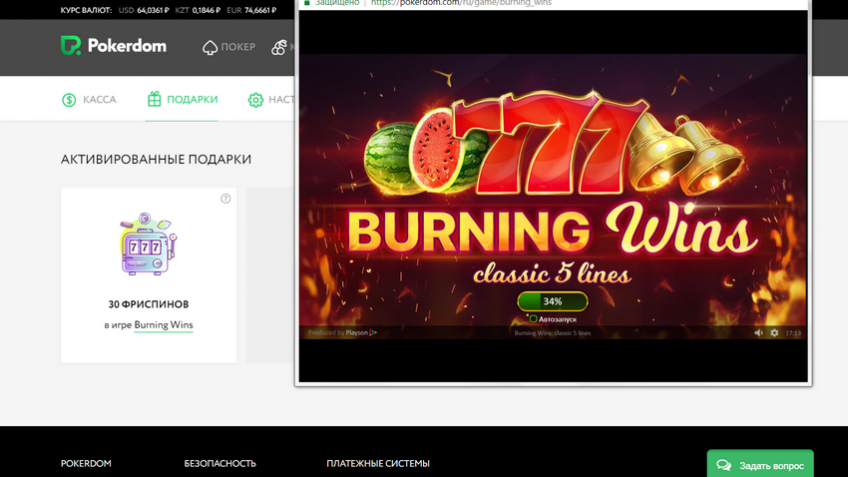Click the Подарки gift icon
Screen dimensions: 848x477
[154, 99]
